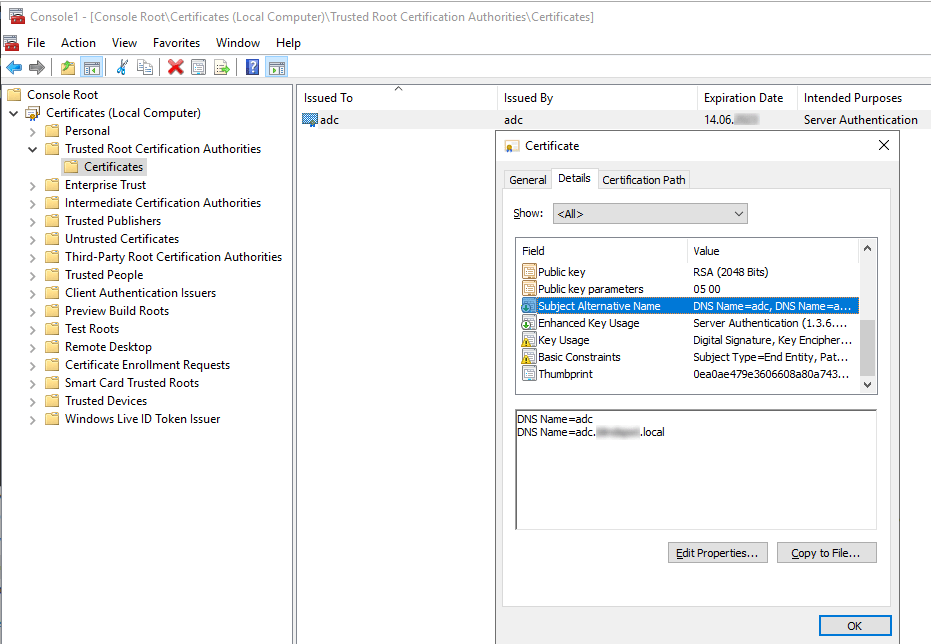The width and height of the screenshot is (931, 644).
Task: Click the Enhanced Key Usage field icon
Action: click(x=529, y=323)
